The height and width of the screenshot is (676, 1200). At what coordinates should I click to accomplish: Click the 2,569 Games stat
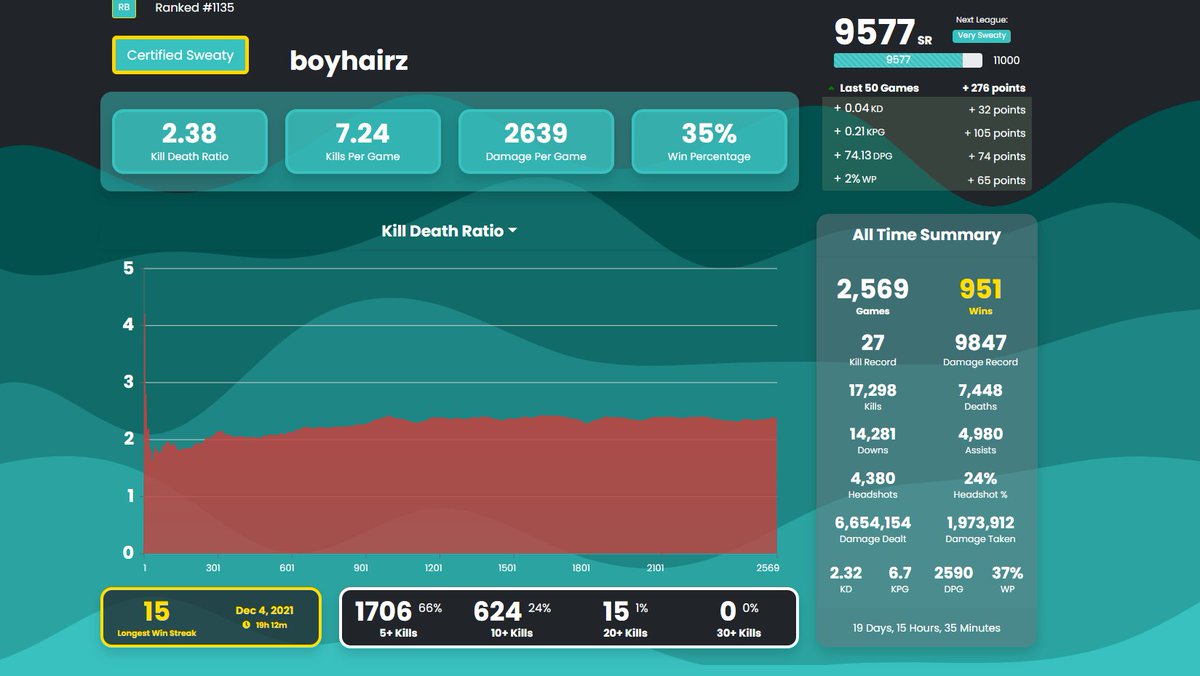pyautogui.click(x=873, y=295)
